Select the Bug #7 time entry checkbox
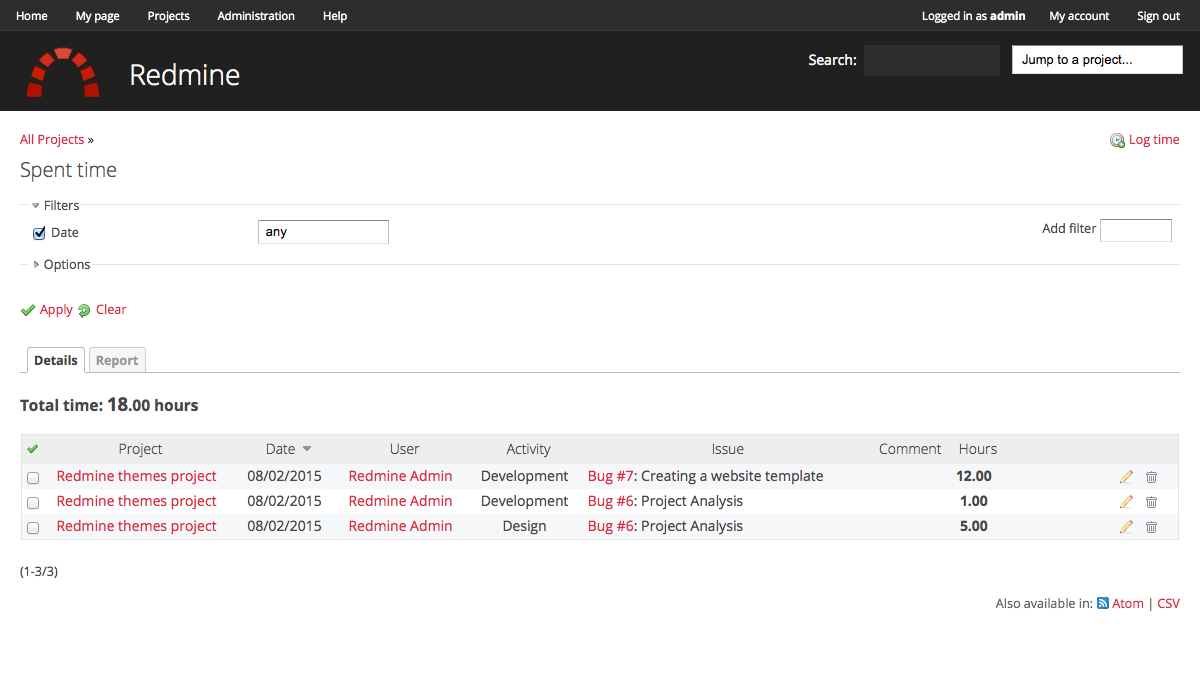 33,477
